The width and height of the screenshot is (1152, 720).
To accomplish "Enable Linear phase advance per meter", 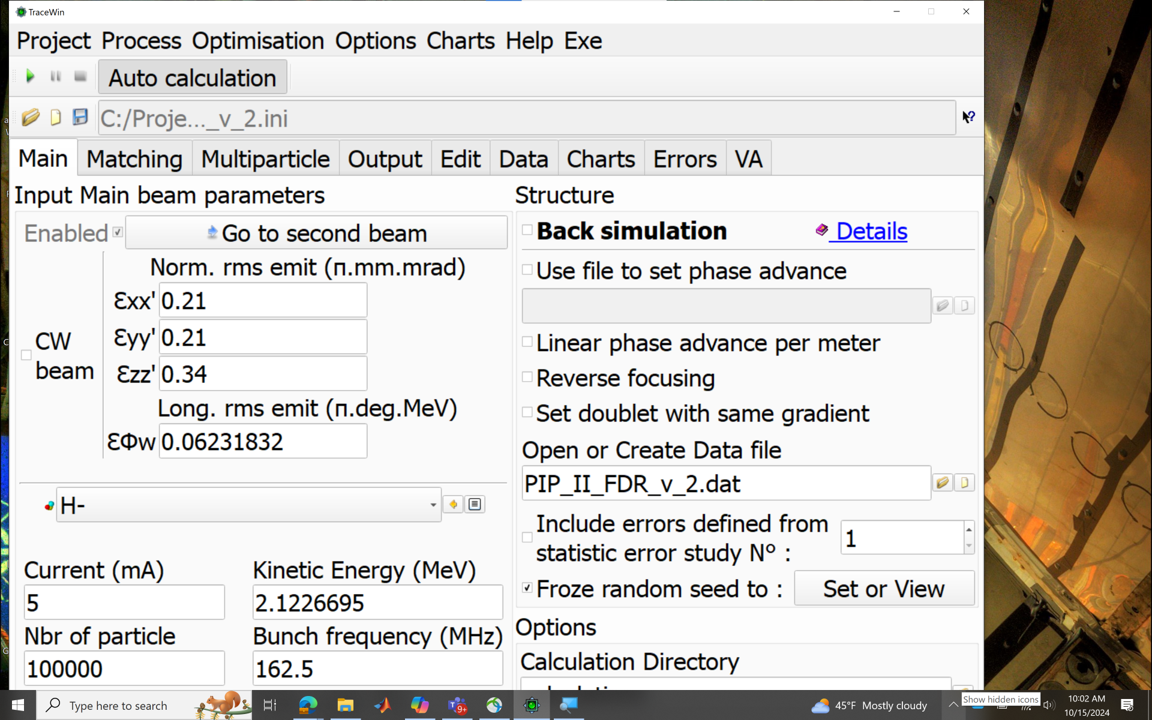I will (x=528, y=342).
